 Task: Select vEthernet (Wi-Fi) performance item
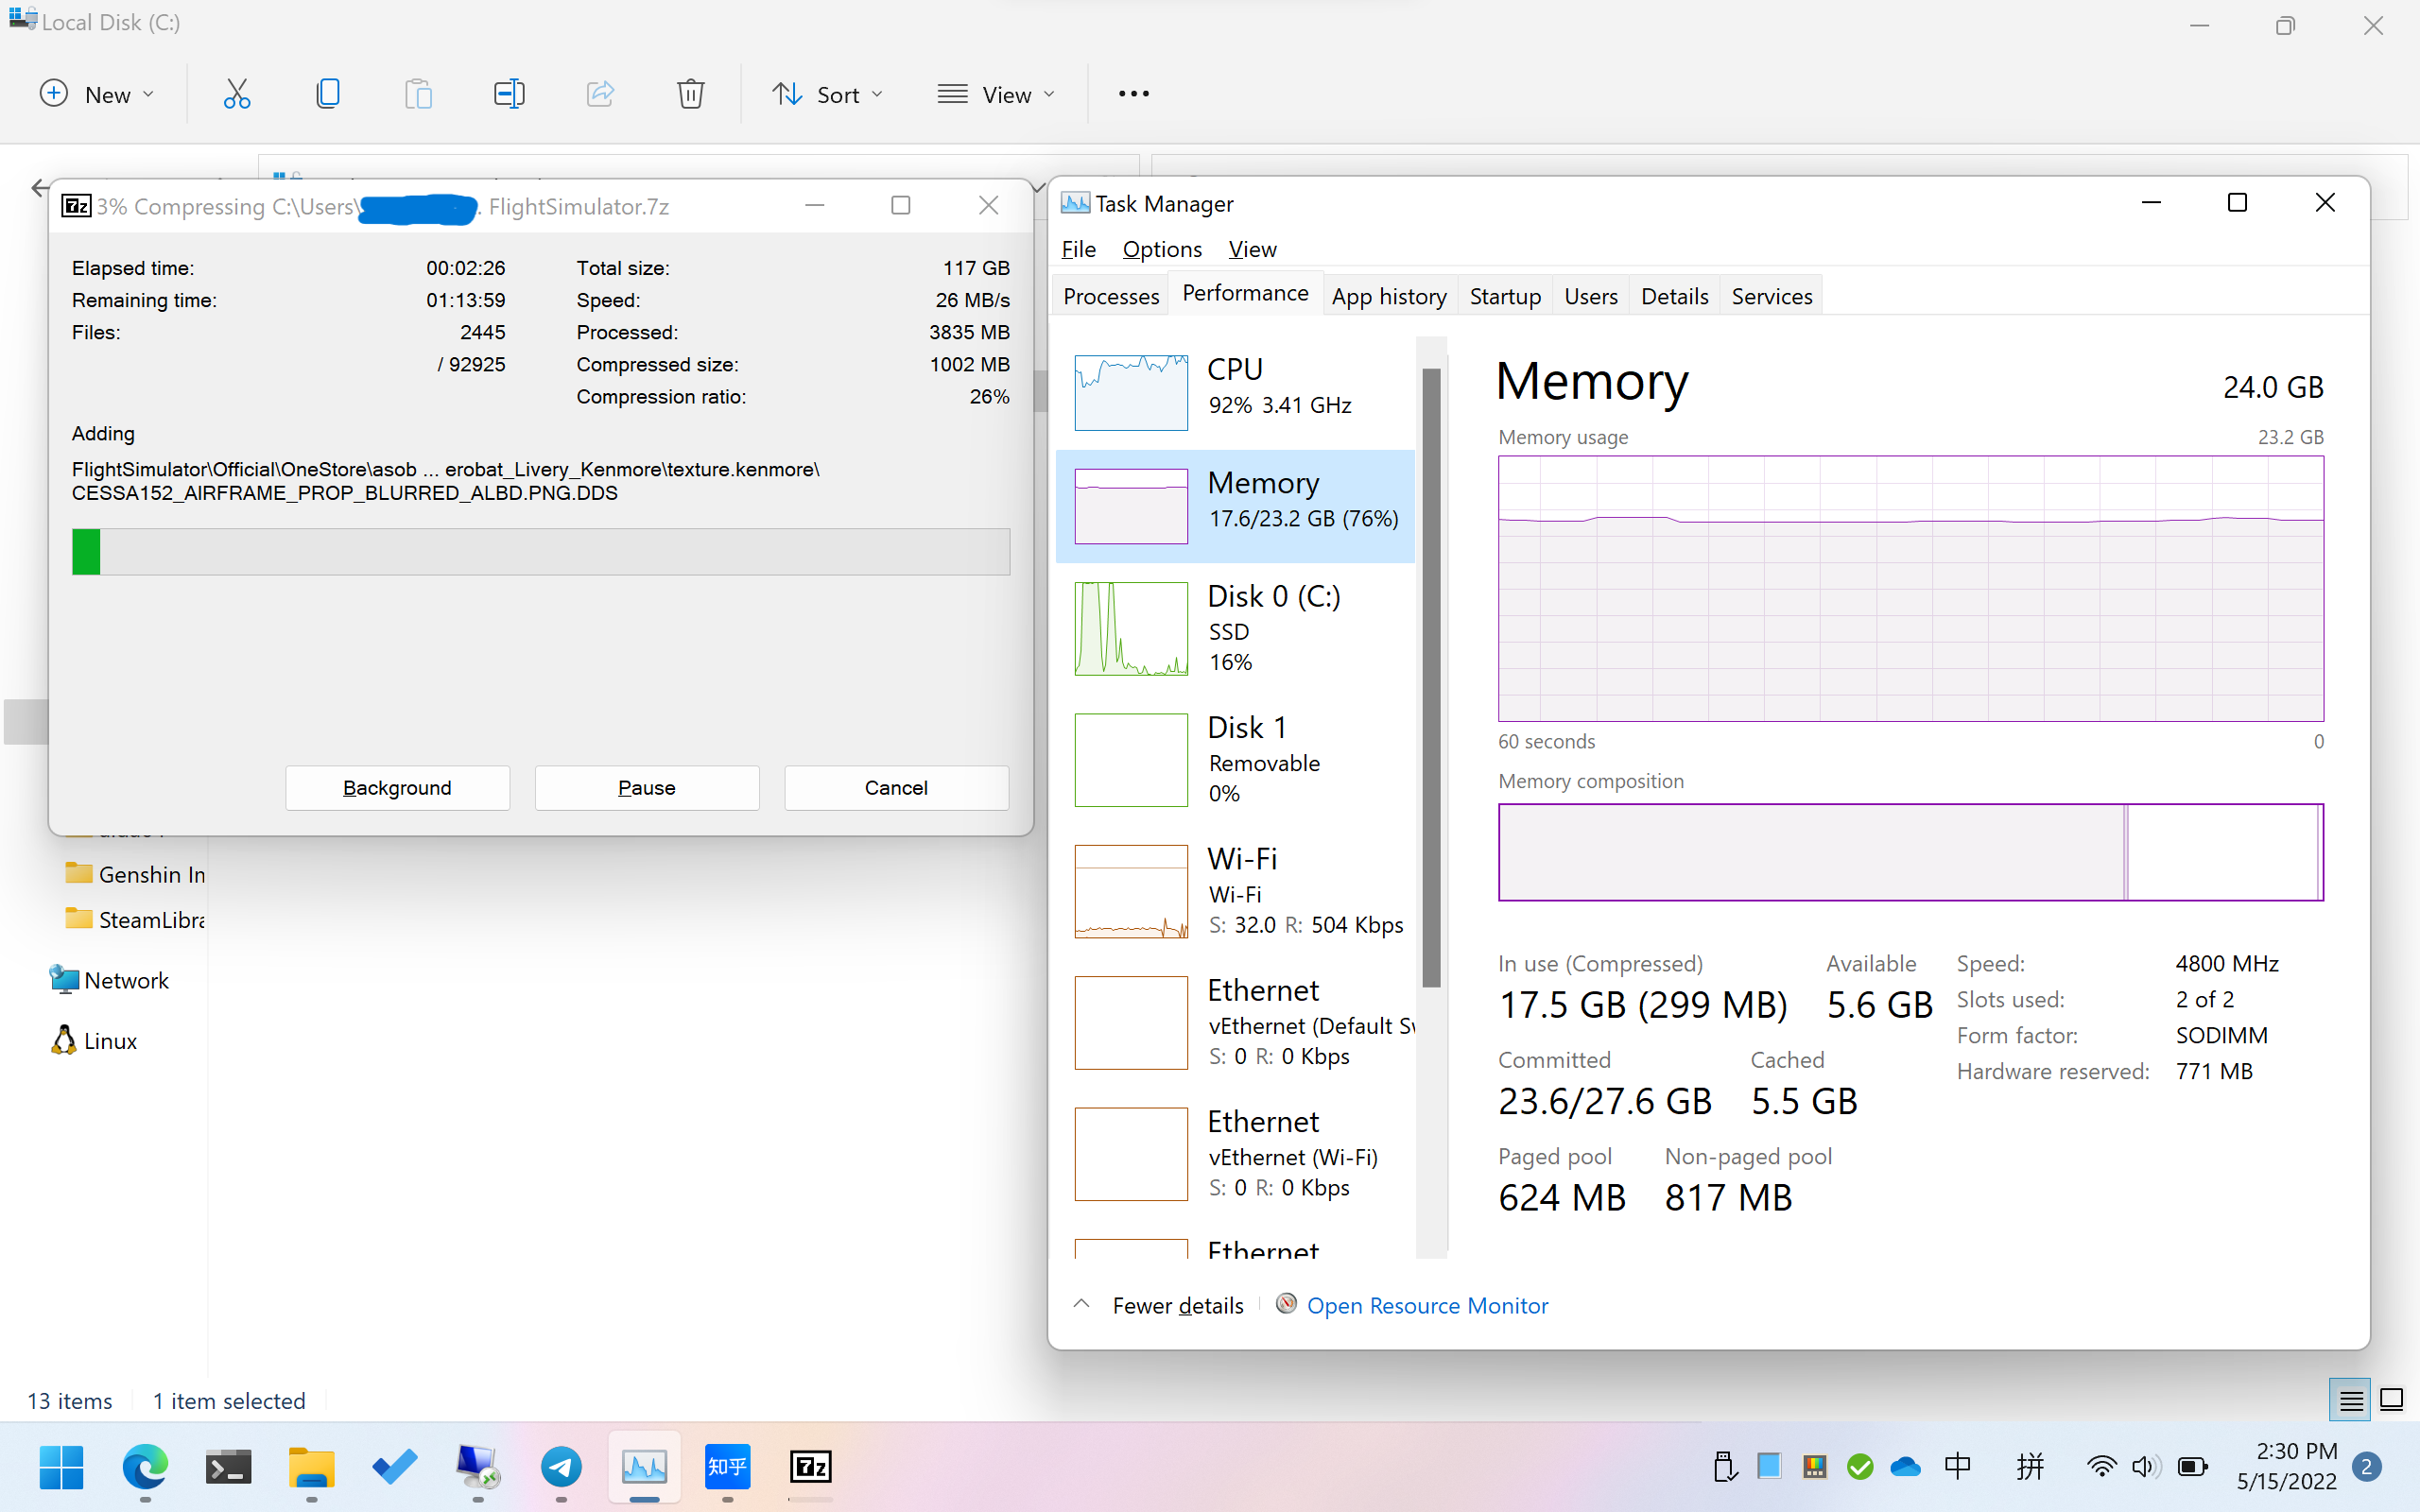[1235, 1153]
